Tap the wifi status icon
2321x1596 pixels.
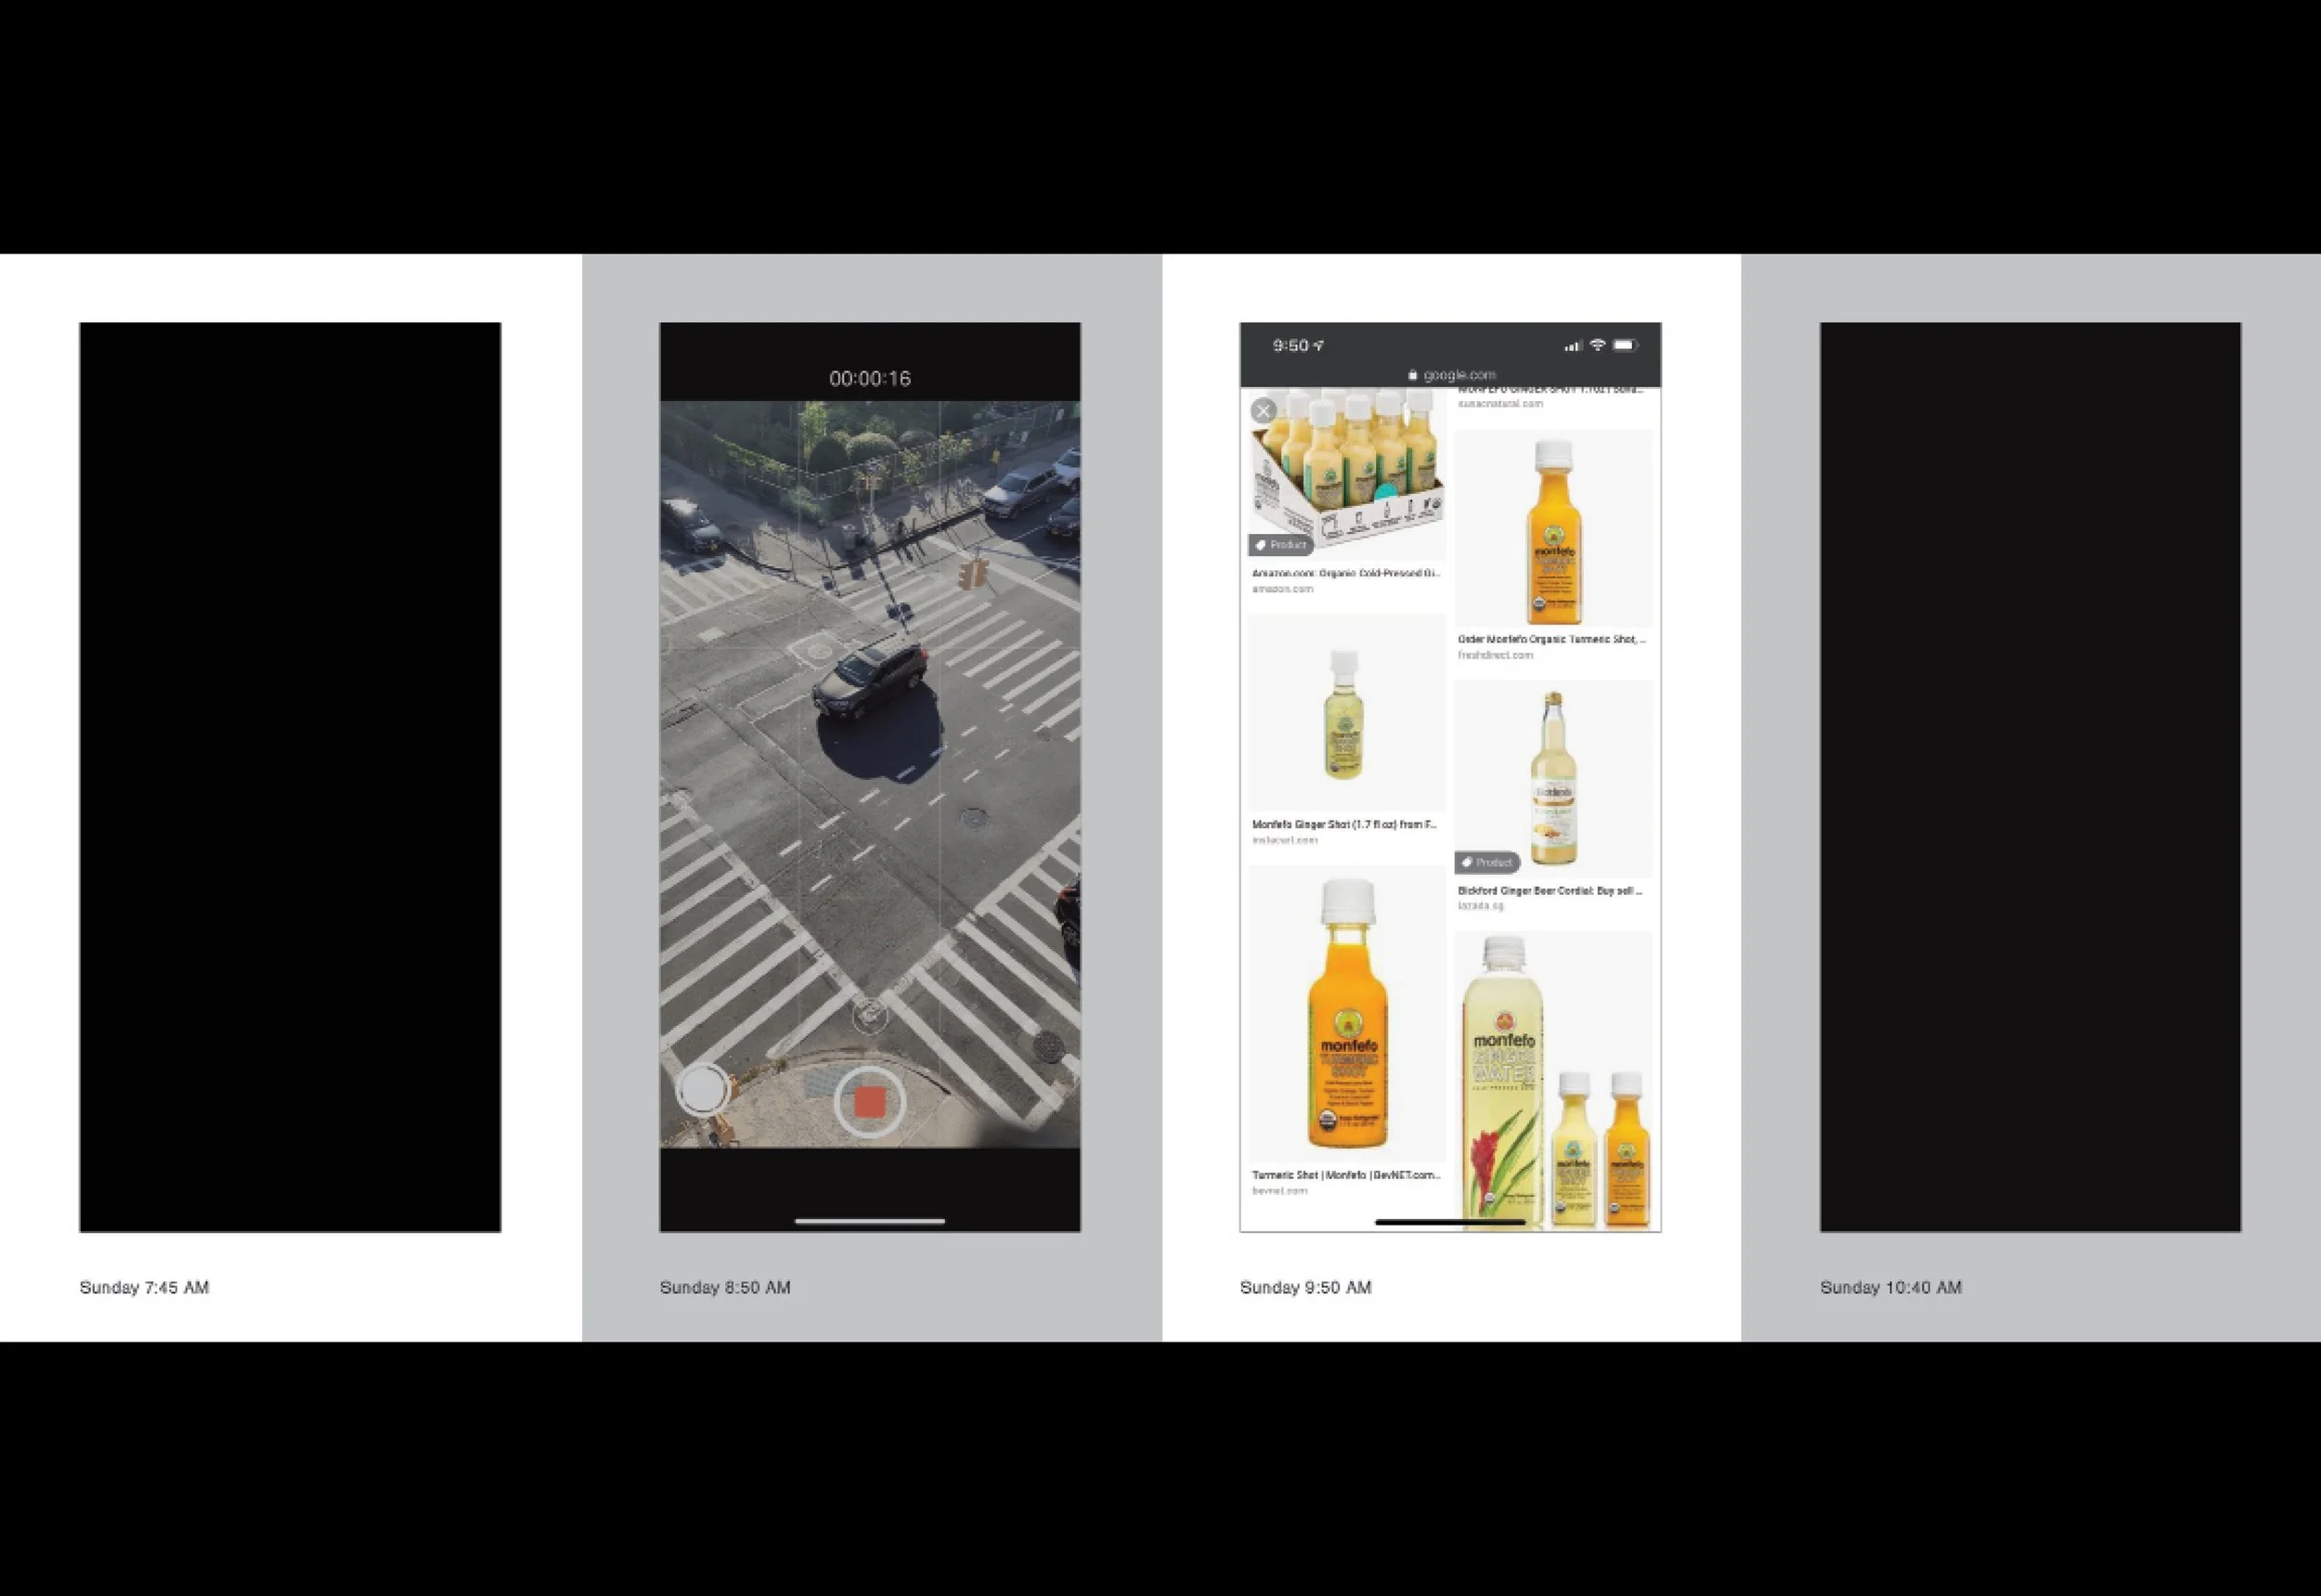coord(1597,345)
